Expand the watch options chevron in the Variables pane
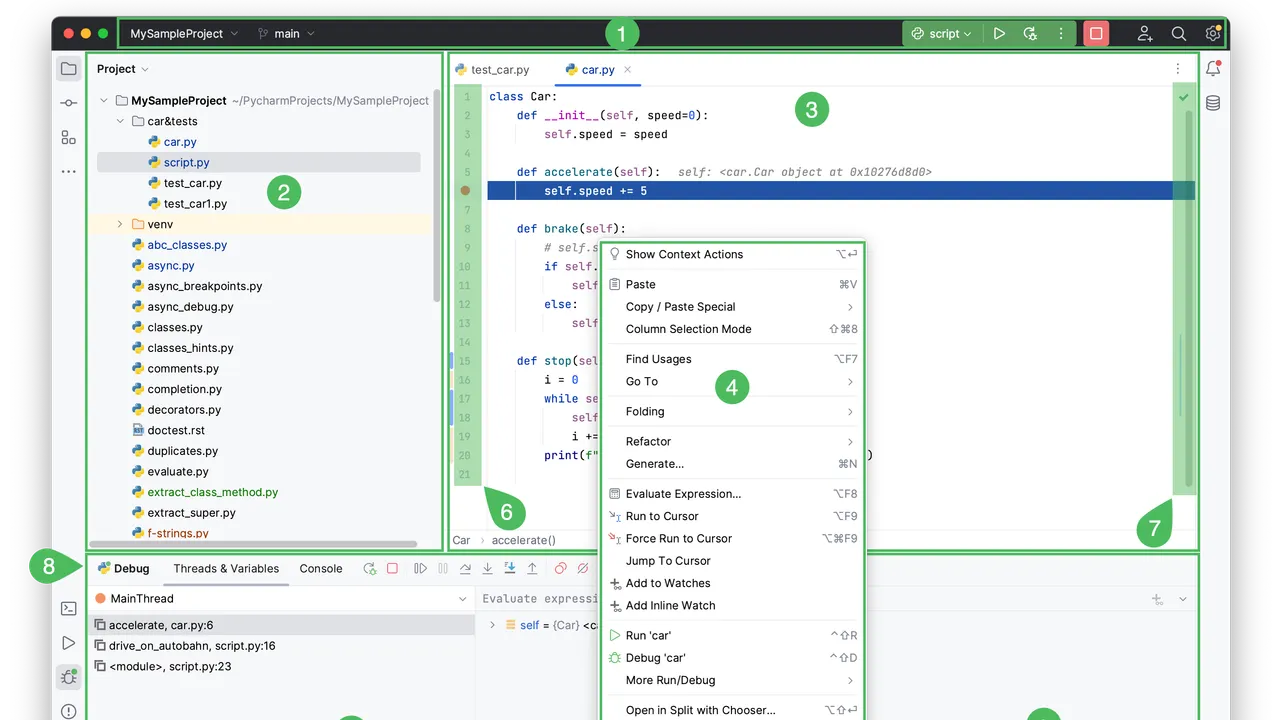This screenshot has width=1280, height=720. (x=1183, y=599)
